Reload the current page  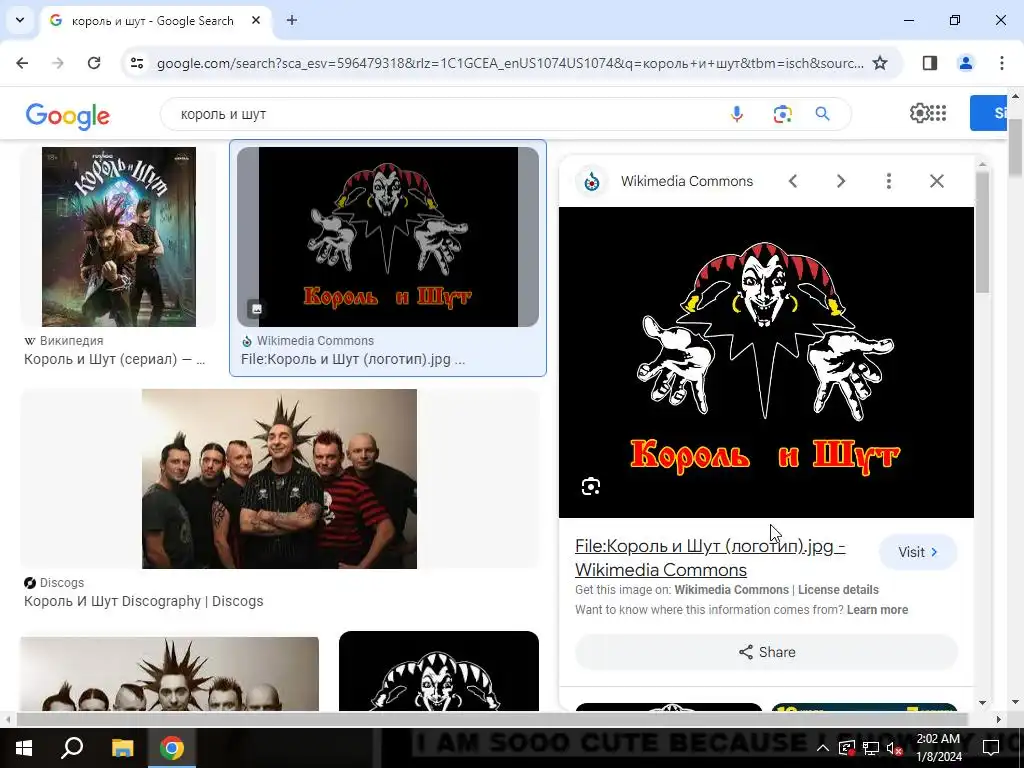pos(94,63)
